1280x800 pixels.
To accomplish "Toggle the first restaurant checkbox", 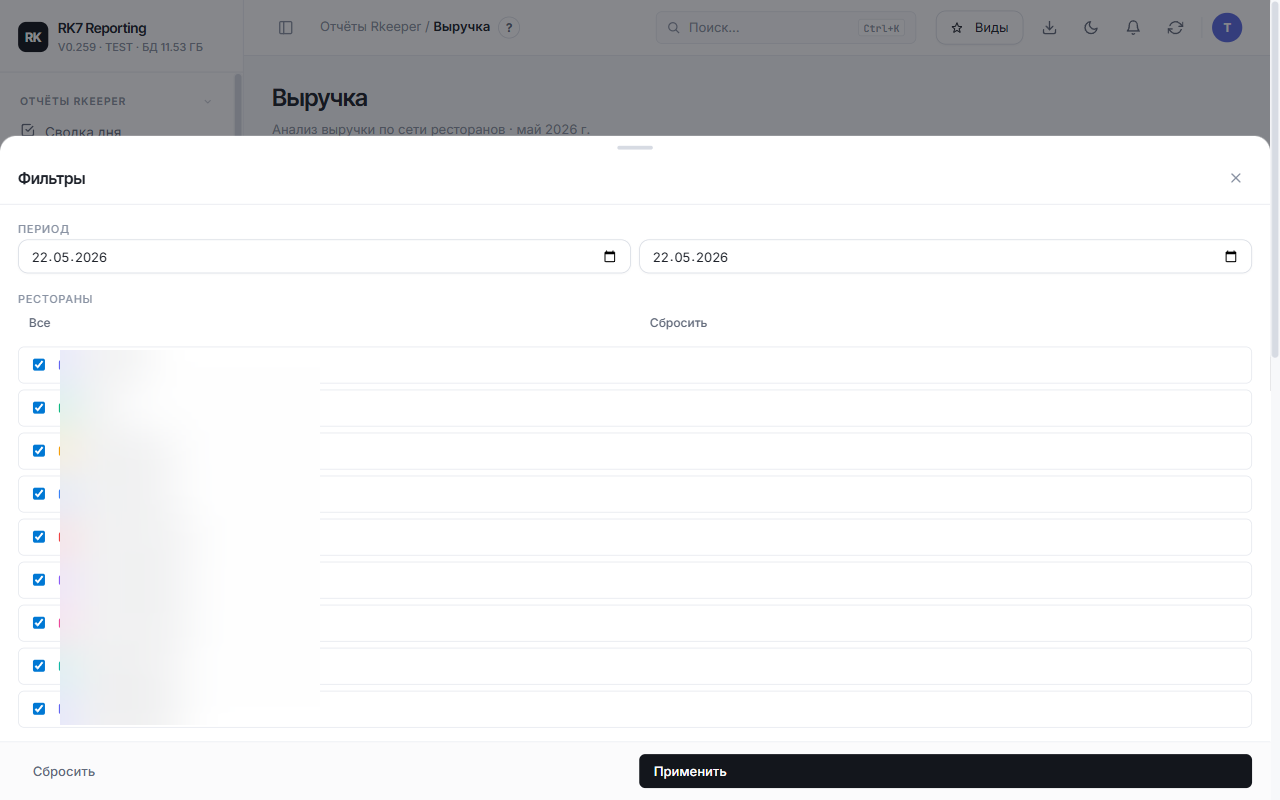I will click(39, 365).
